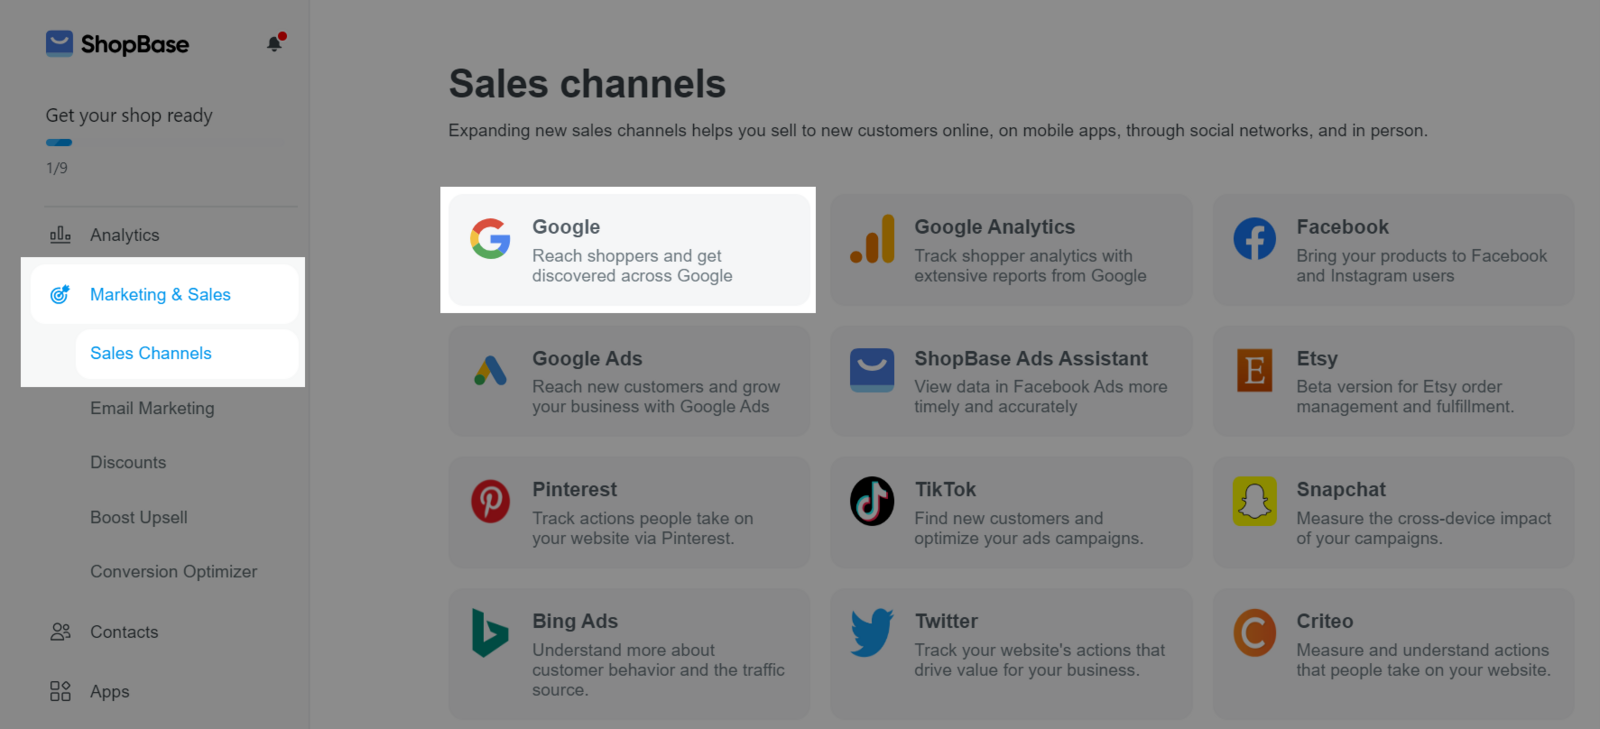Open the Etsy channel icon
The image size is (1600, 729).
tap(1254, 370)
